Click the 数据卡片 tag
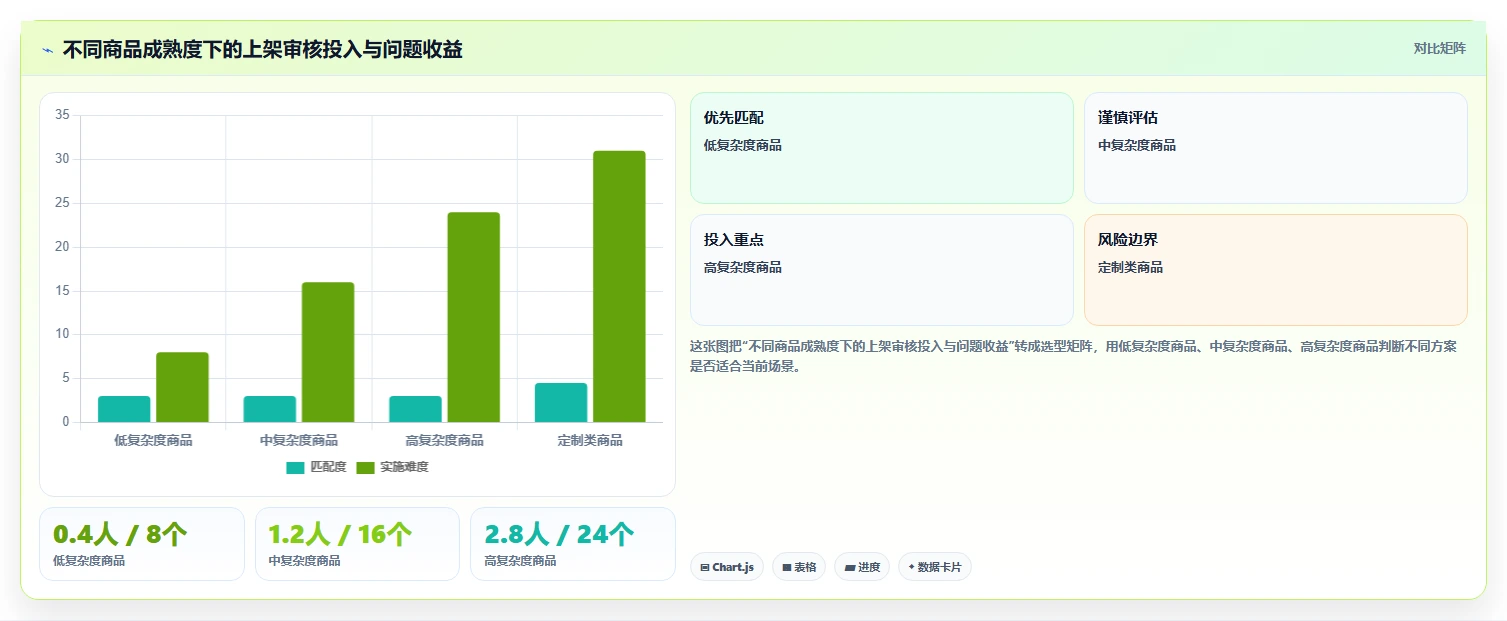The image size is (1507, 621). (x=935, y=567)
